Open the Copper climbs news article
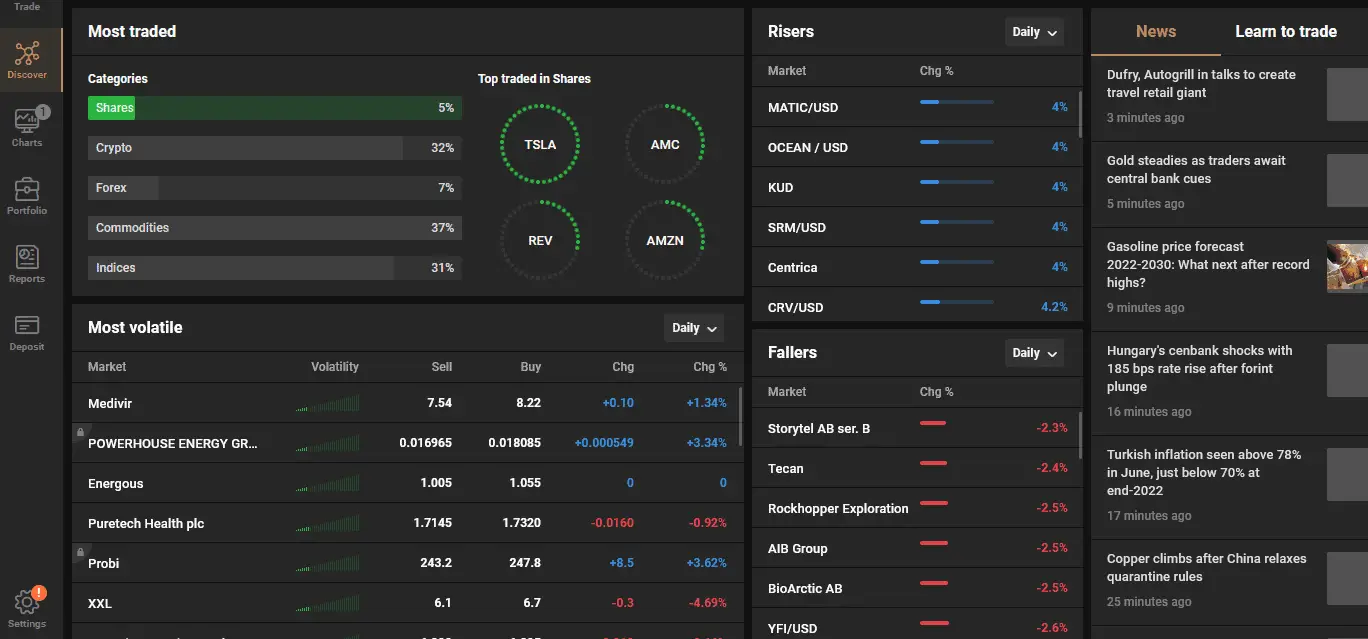This screenshot has width=1368, height=639. [x=1229, y=580]
